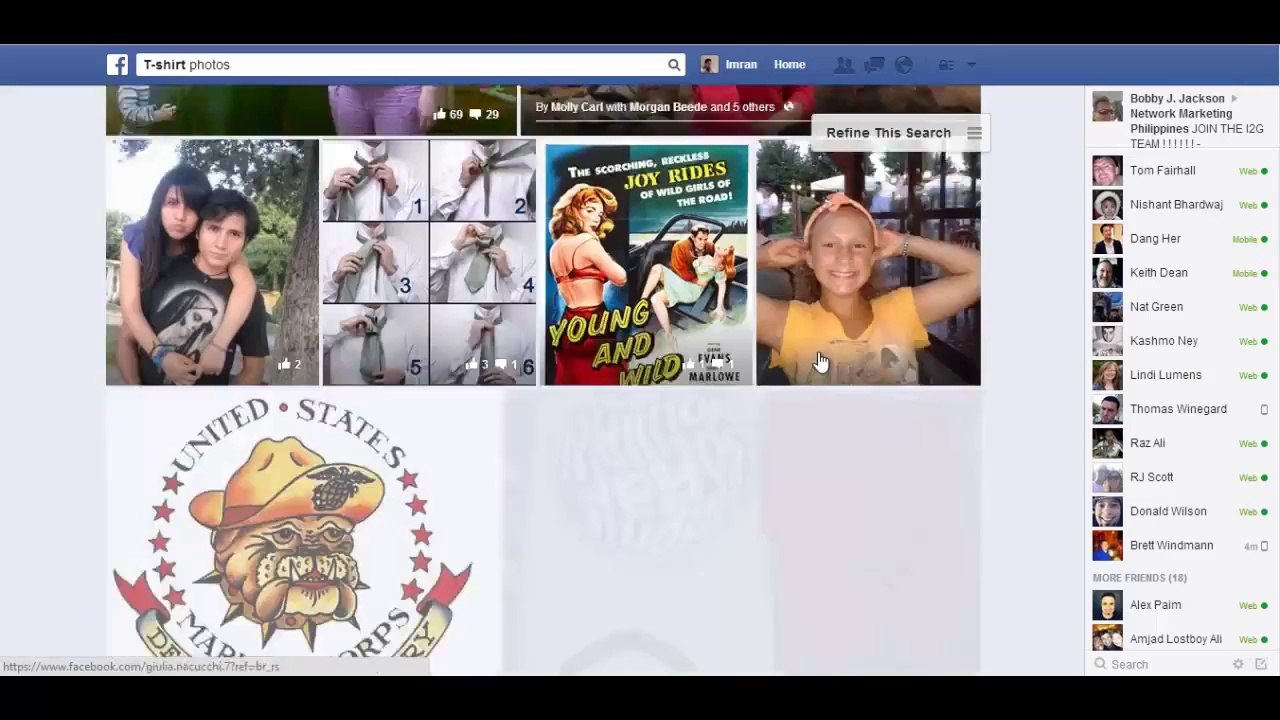This screenshot has height=720, width=1280.
Task: Expand the account menu dropdown arrow
Action: click(x=971, y=65)
